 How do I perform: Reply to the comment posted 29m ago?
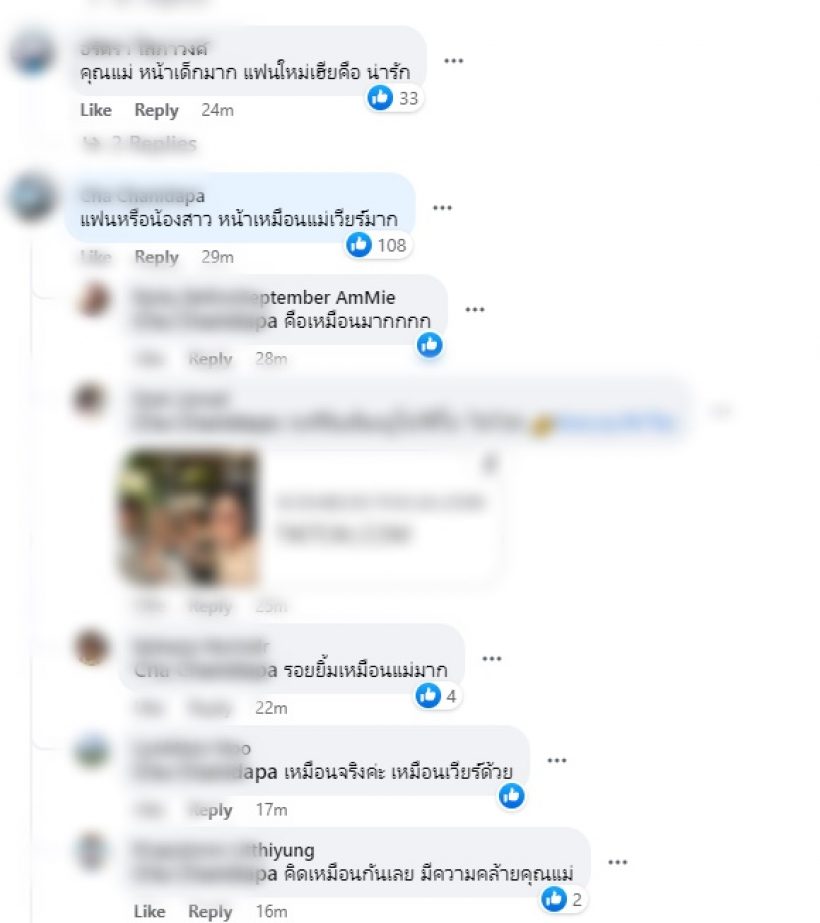pyautogui.click(x=157, y=257)
